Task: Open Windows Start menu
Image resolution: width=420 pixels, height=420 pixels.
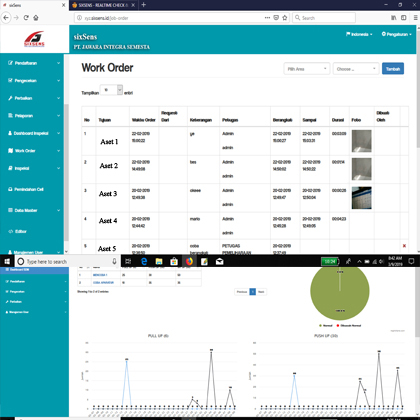Action: click(x=7, y=262)
